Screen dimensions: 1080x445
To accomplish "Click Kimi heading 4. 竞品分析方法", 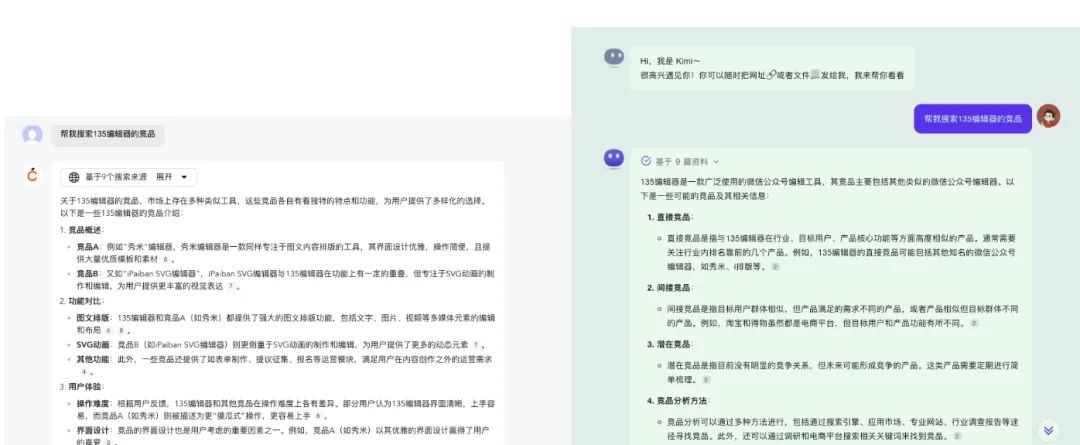I will click(678, 400).
